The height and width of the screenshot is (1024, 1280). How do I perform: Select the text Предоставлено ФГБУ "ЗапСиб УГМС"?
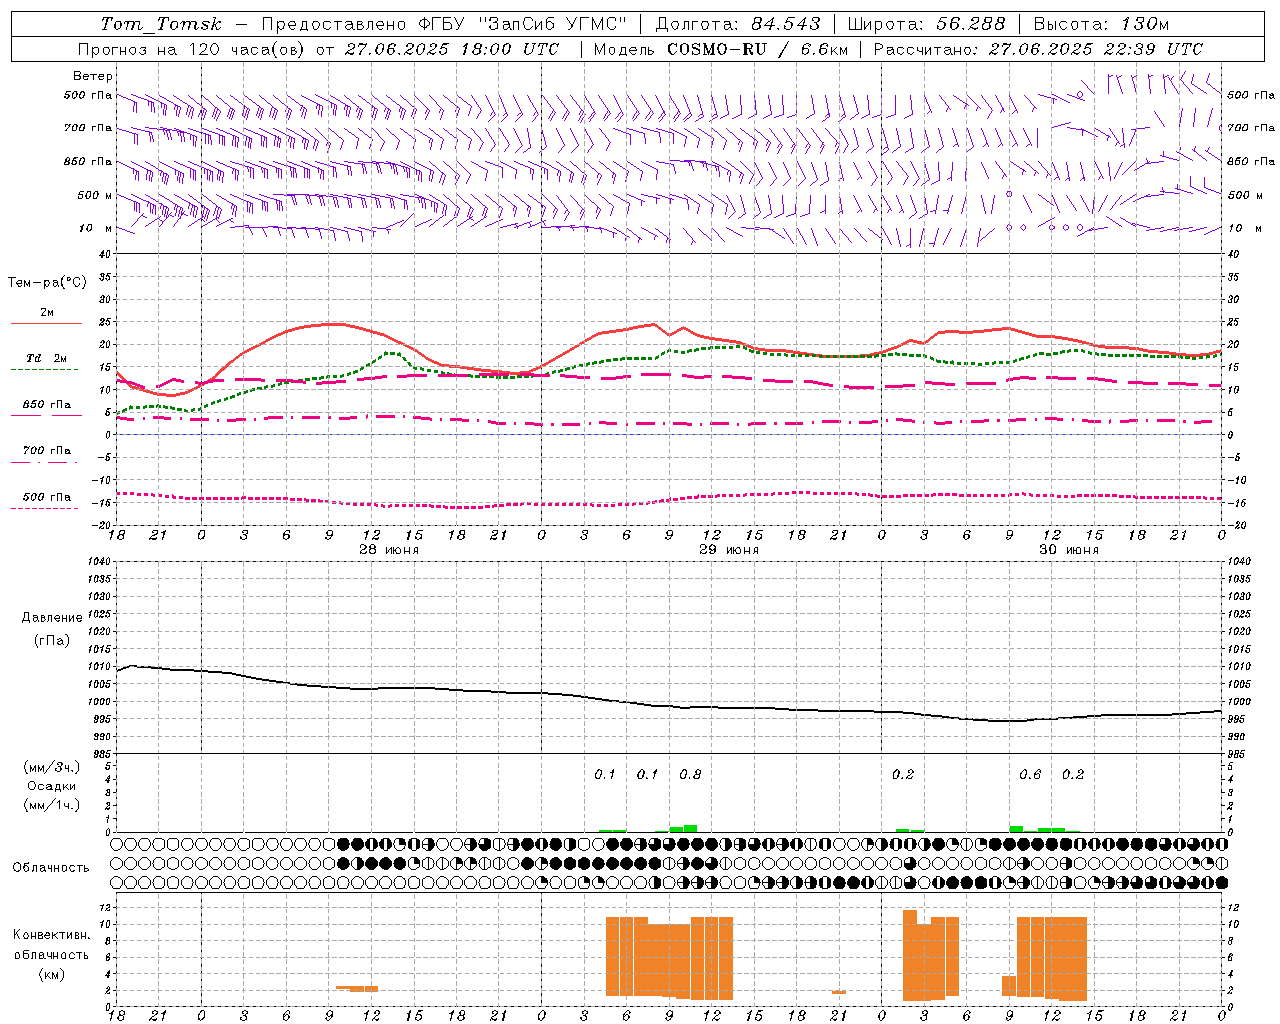[x=444, y=24]
